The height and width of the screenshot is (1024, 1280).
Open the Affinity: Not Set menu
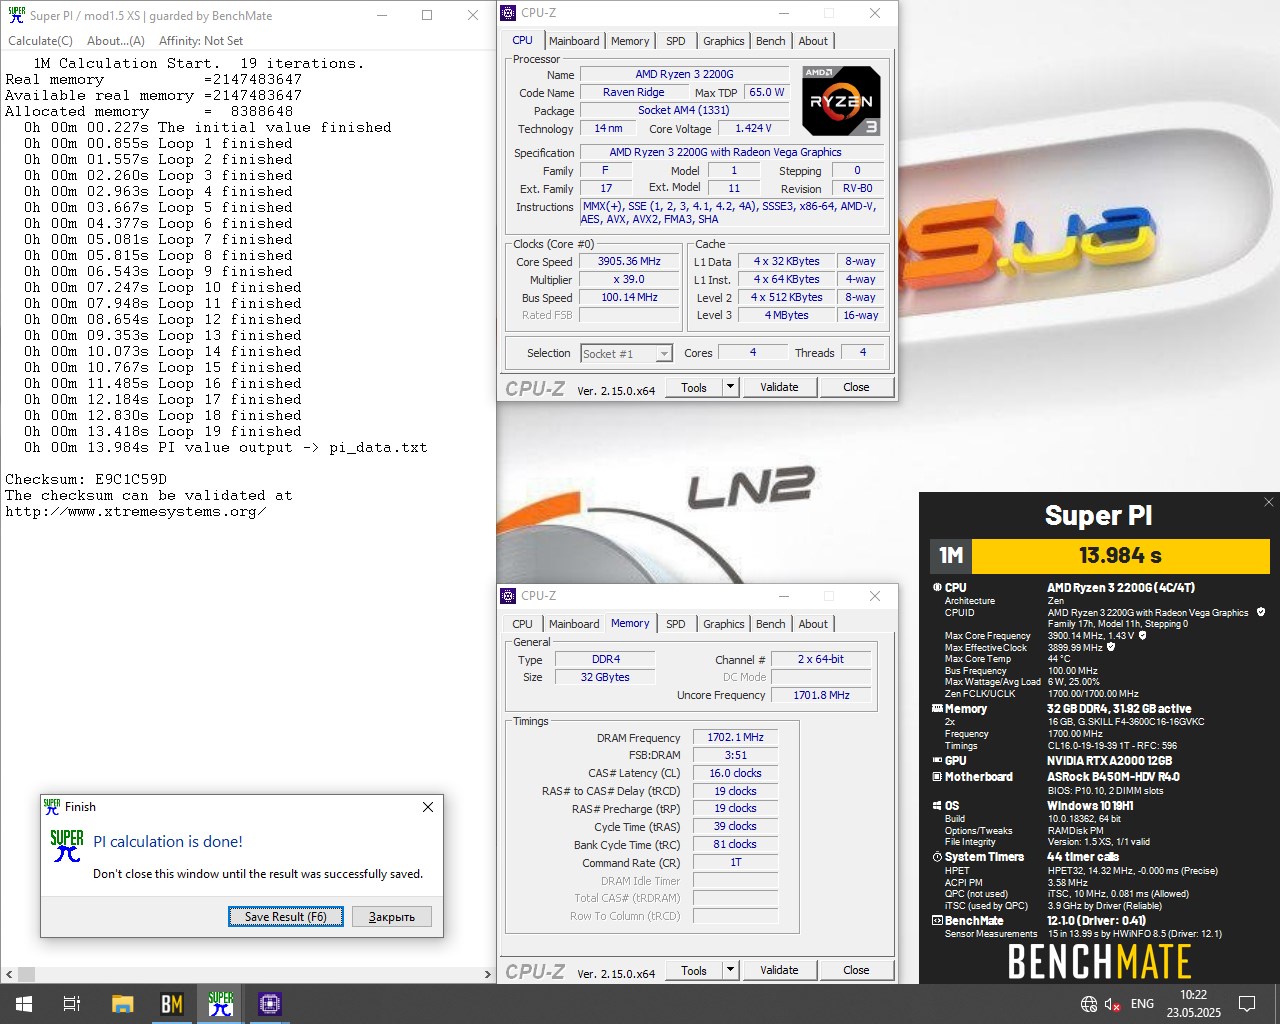(x=201, y=41)
